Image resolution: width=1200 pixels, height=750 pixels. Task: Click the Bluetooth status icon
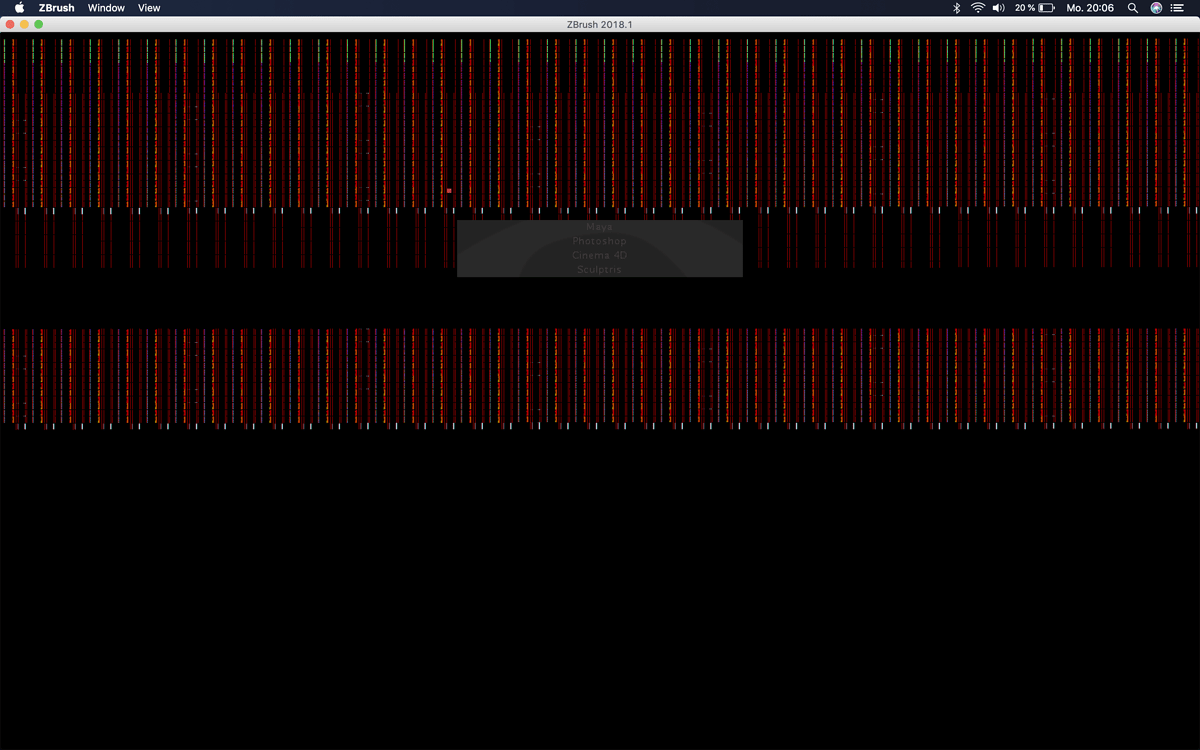tap(956, 8)
